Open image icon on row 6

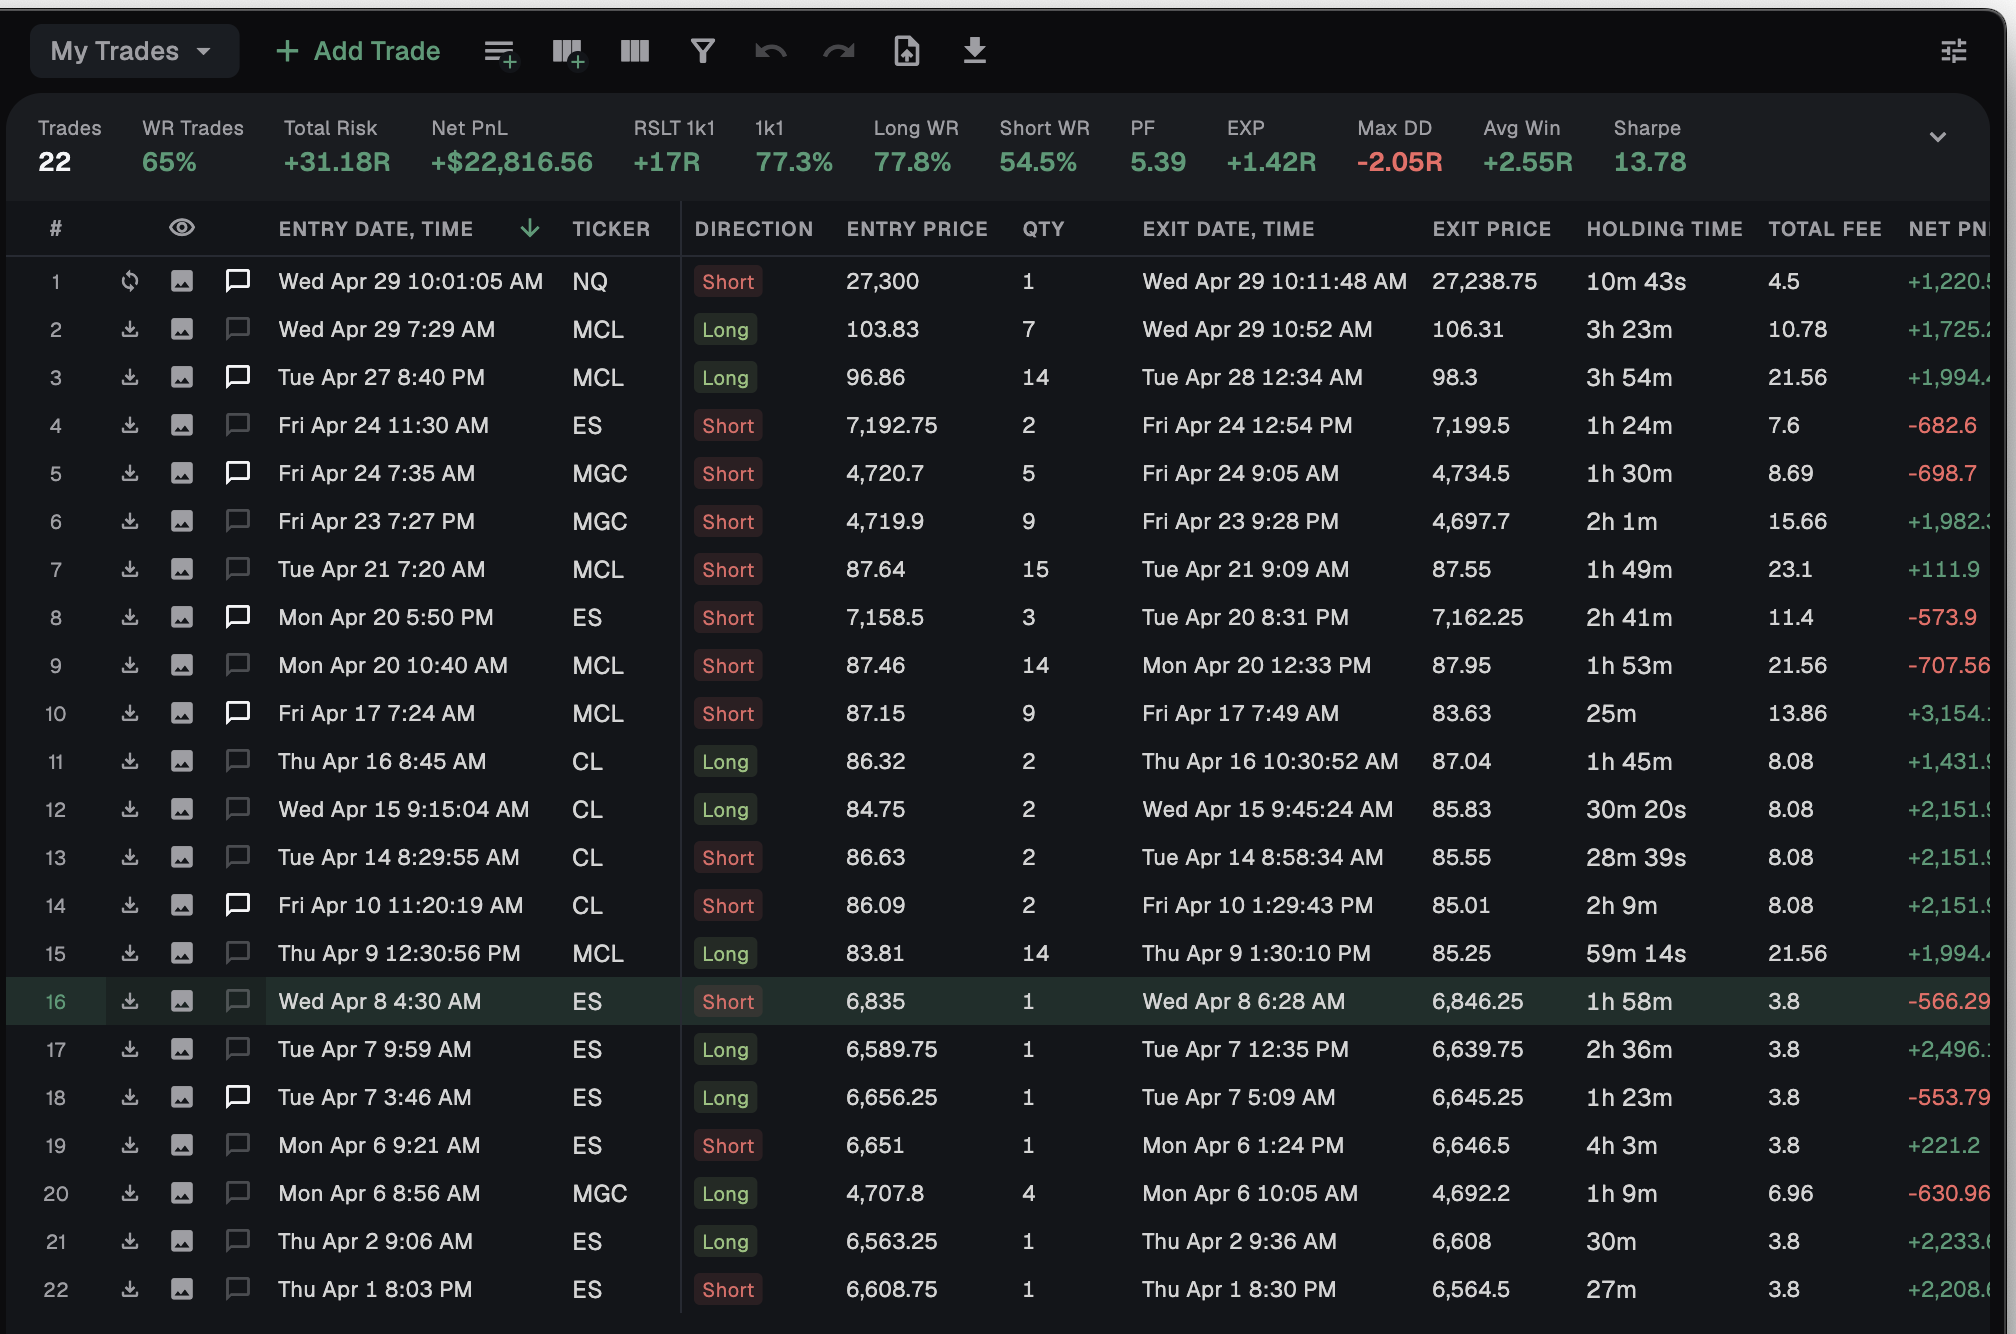182,521
